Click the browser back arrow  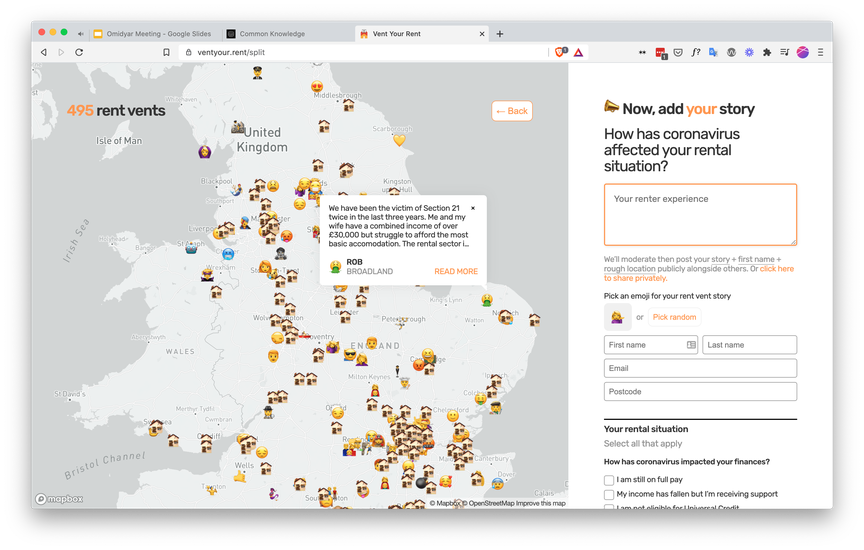click(43, 52)
